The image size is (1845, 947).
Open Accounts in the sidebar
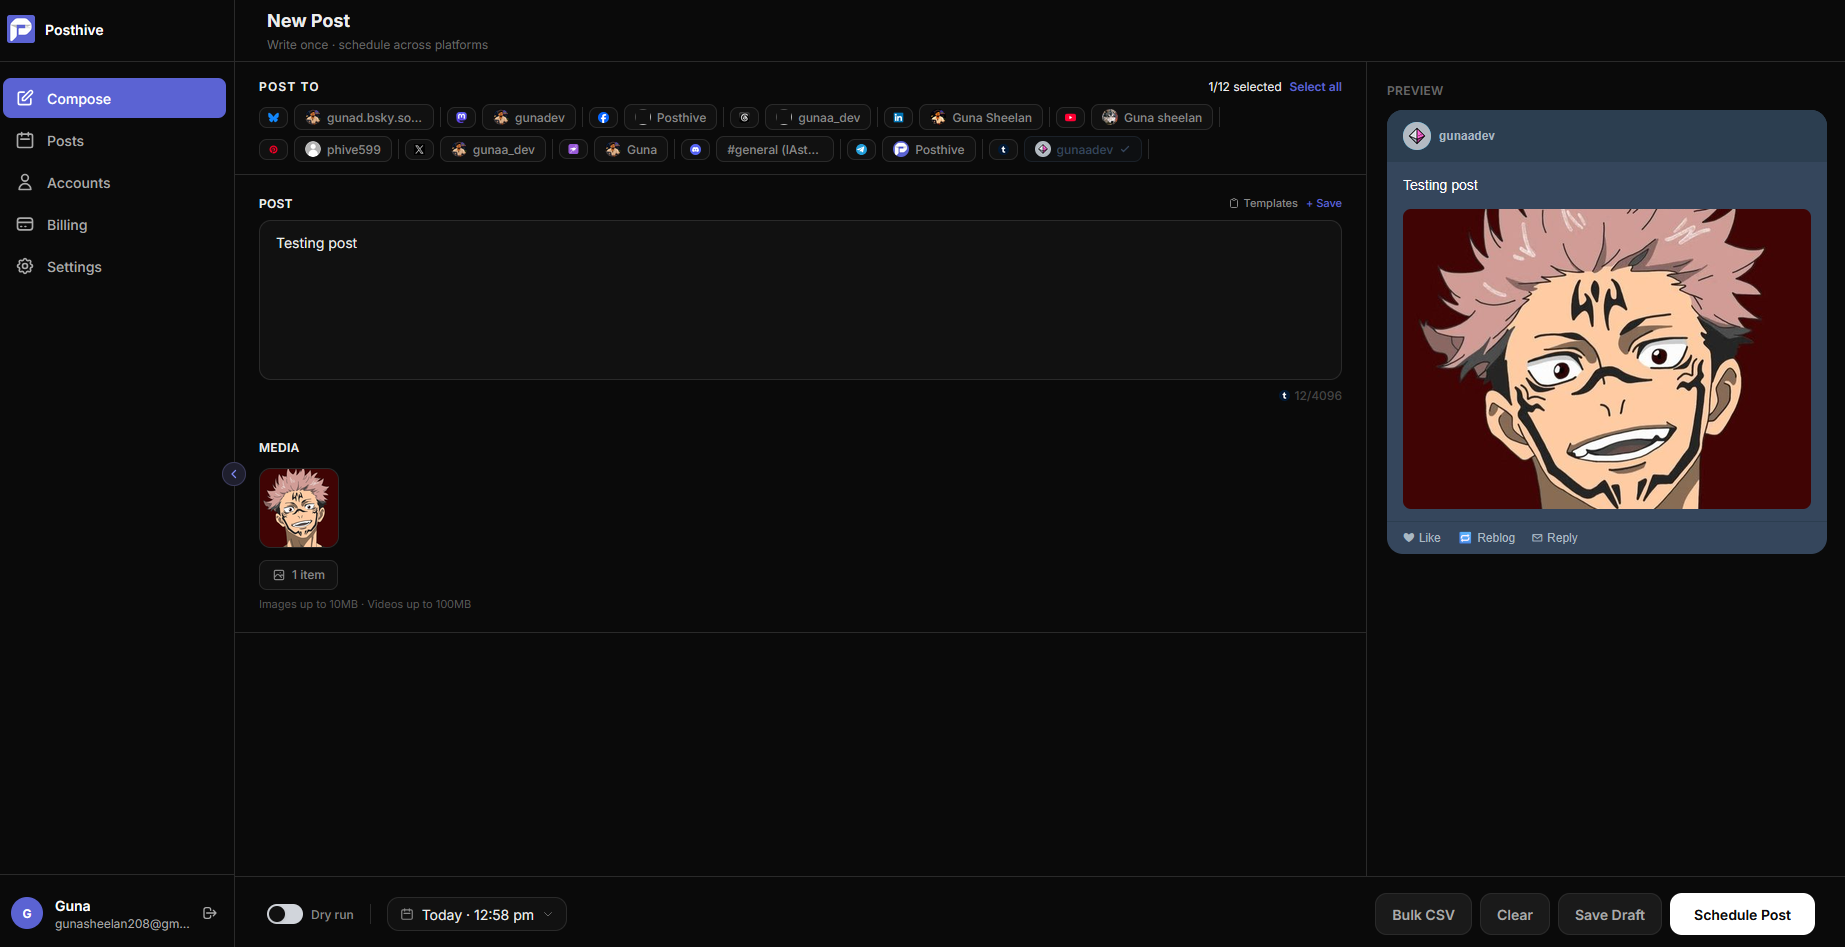[115, 183]
